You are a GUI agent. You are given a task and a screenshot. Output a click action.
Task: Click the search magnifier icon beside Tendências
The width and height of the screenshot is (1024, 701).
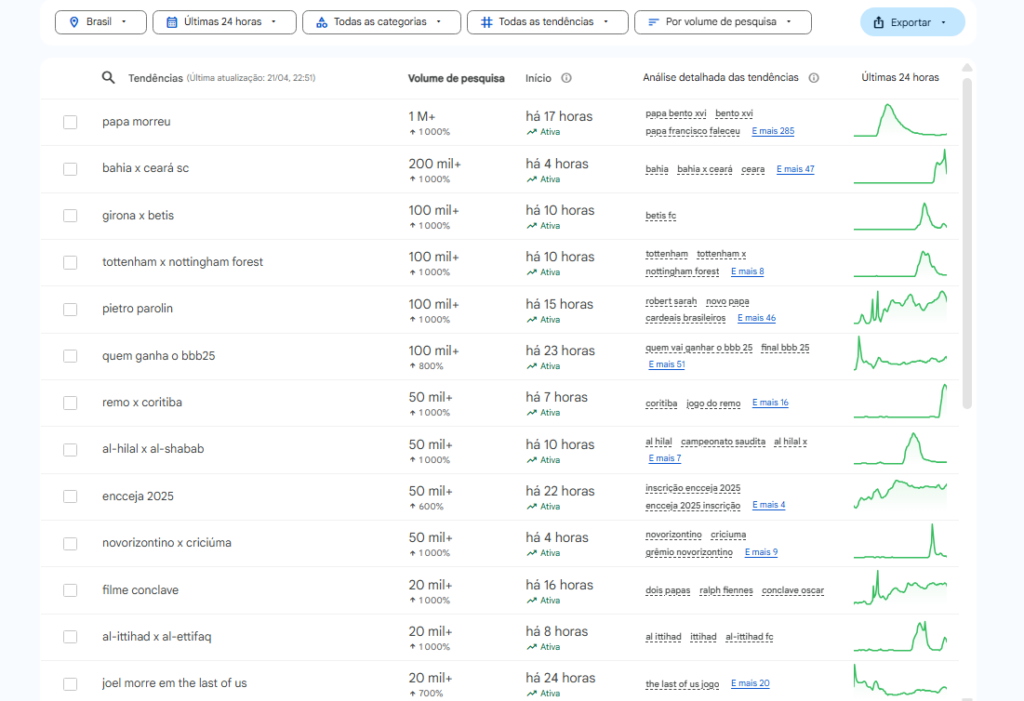click(109, 78)
